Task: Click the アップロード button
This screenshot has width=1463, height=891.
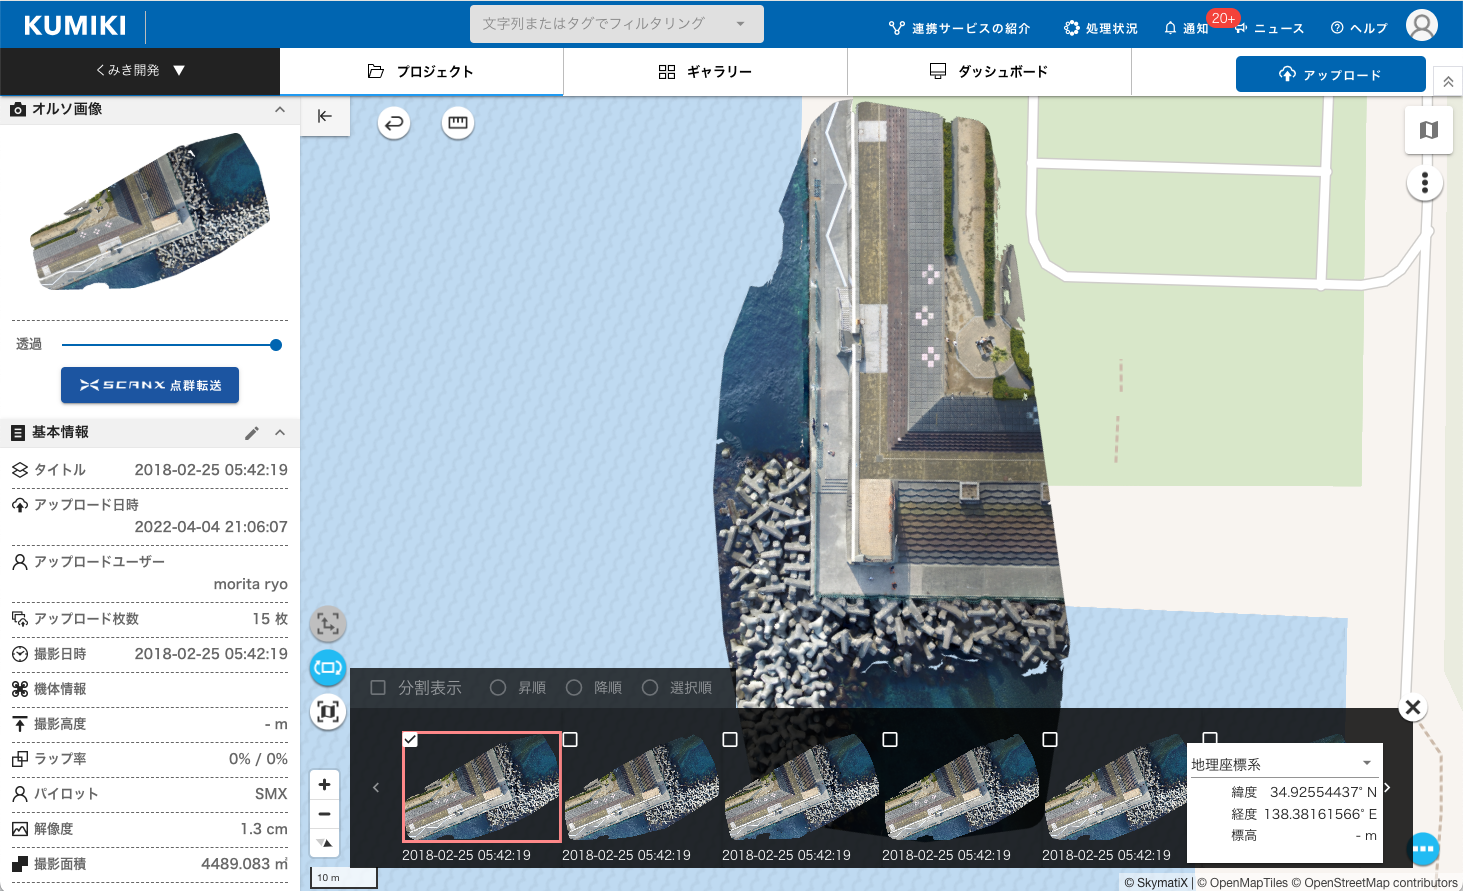Action: coord(1330,74)
